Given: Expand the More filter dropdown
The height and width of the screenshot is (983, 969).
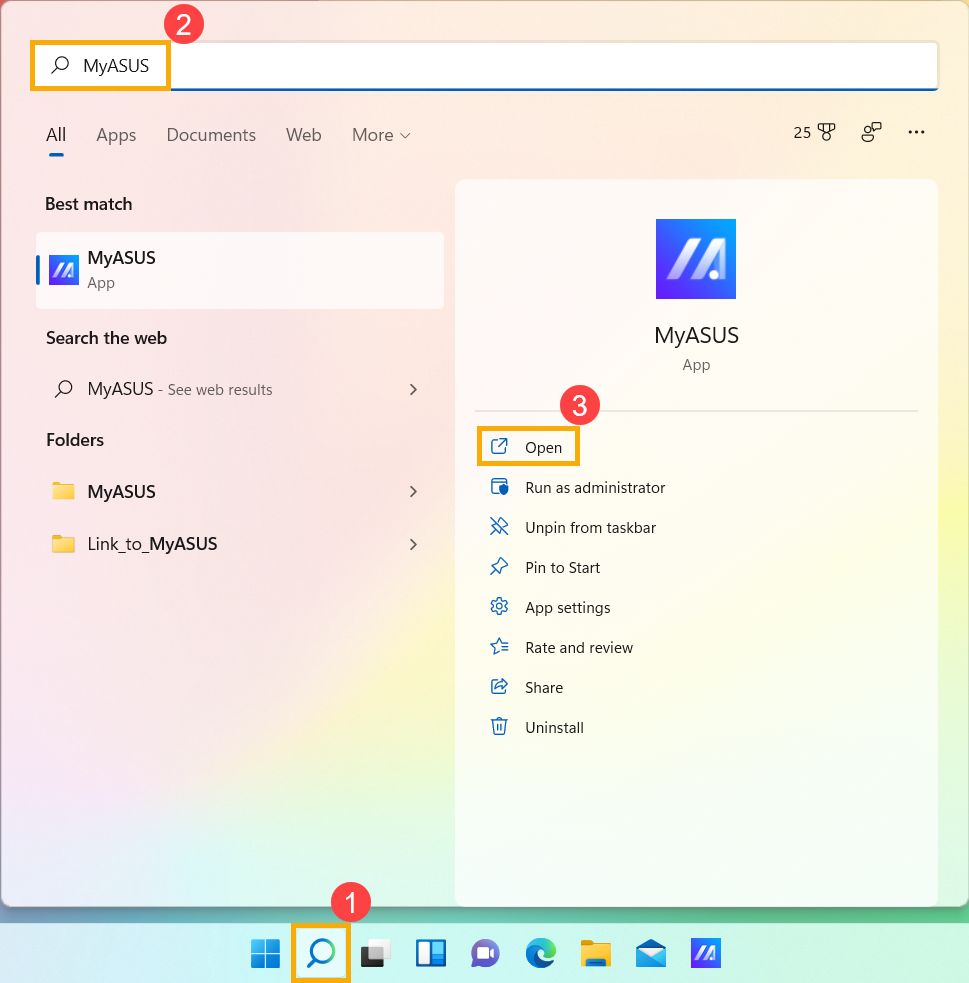Looking at the screenshot, I should tap(381, 135).
